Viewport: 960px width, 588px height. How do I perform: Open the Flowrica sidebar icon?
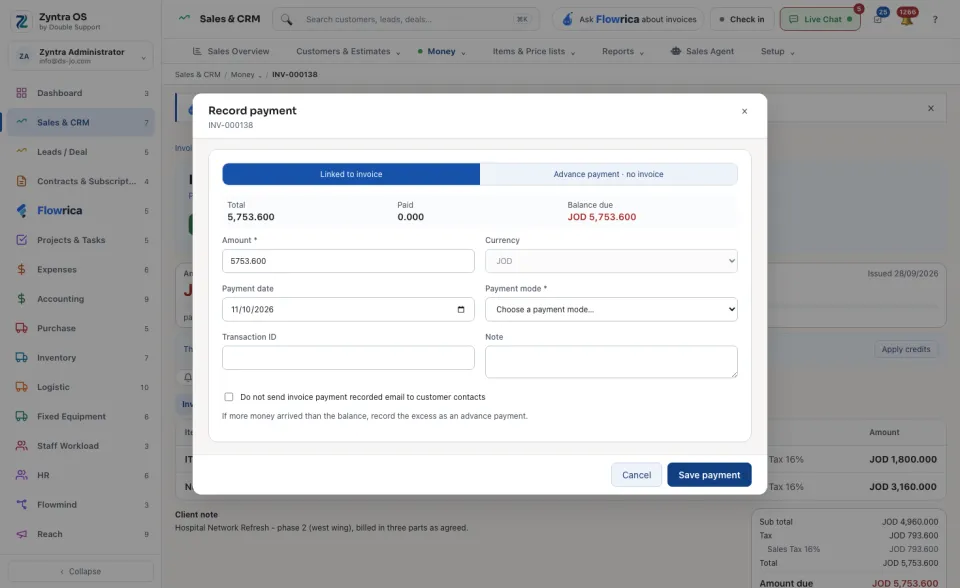(x=21, y=211)
